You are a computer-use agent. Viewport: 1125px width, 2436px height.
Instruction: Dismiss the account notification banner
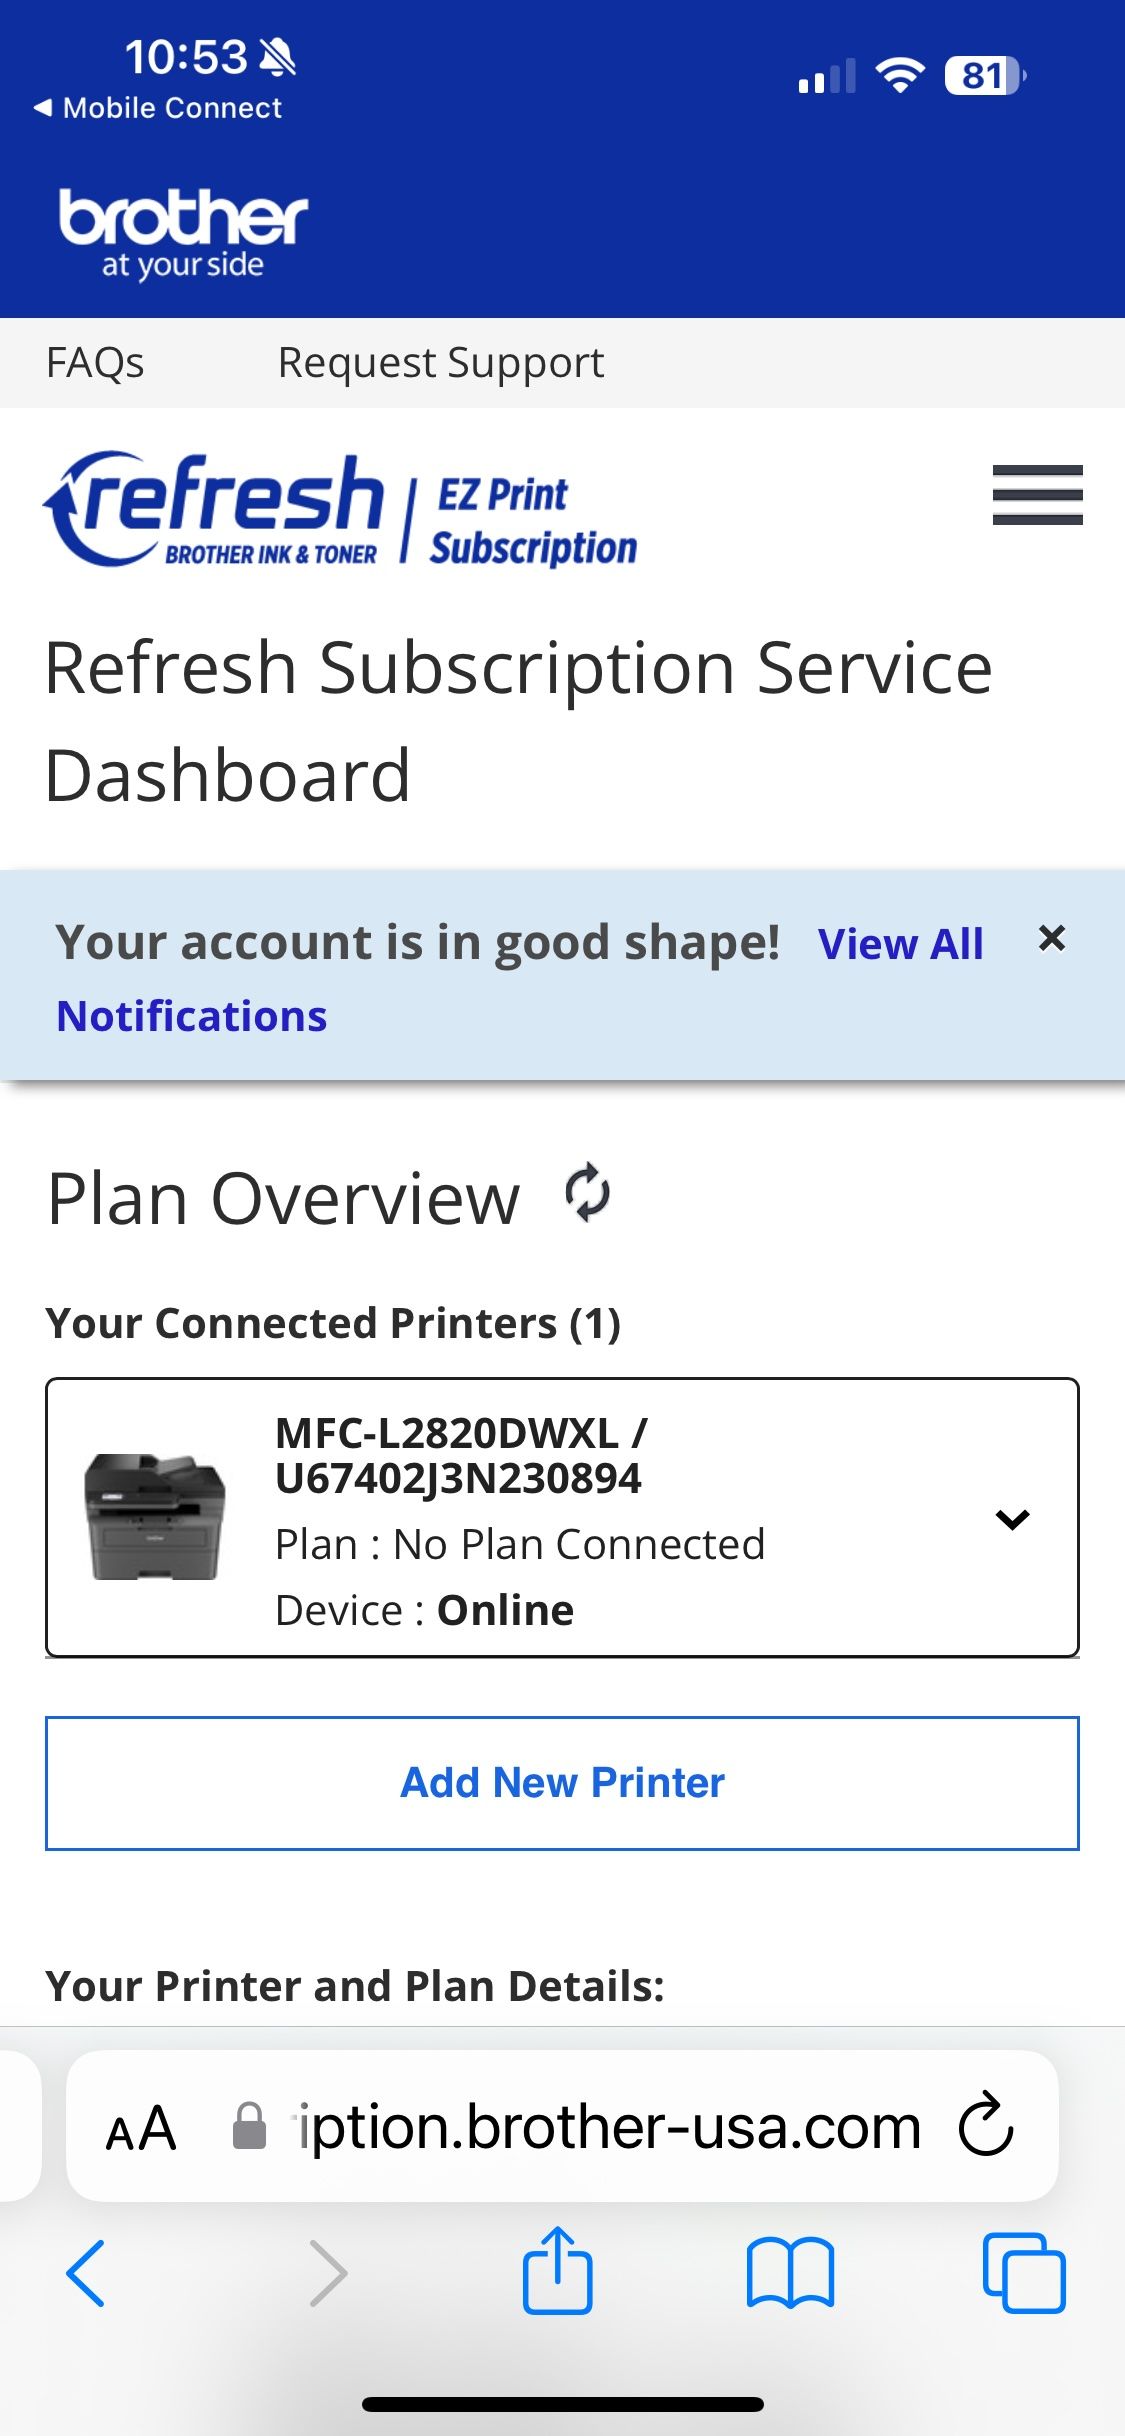pyautogui.click(x=1051, y=938)
